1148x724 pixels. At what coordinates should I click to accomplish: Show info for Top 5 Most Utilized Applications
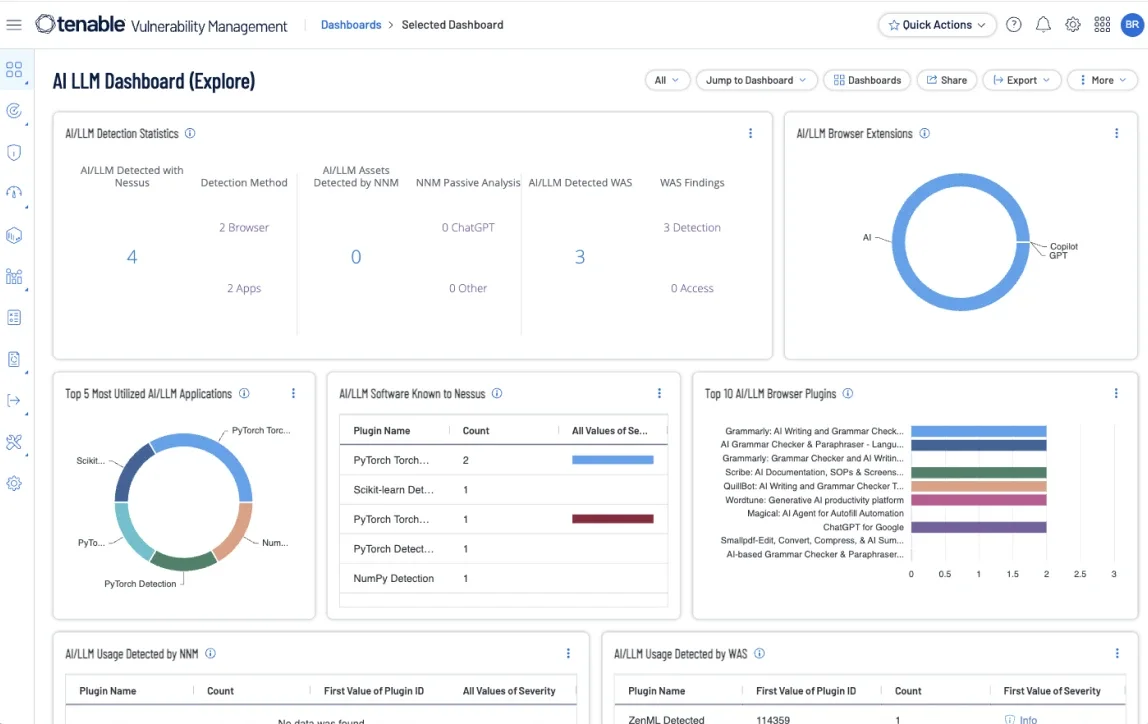245,393
